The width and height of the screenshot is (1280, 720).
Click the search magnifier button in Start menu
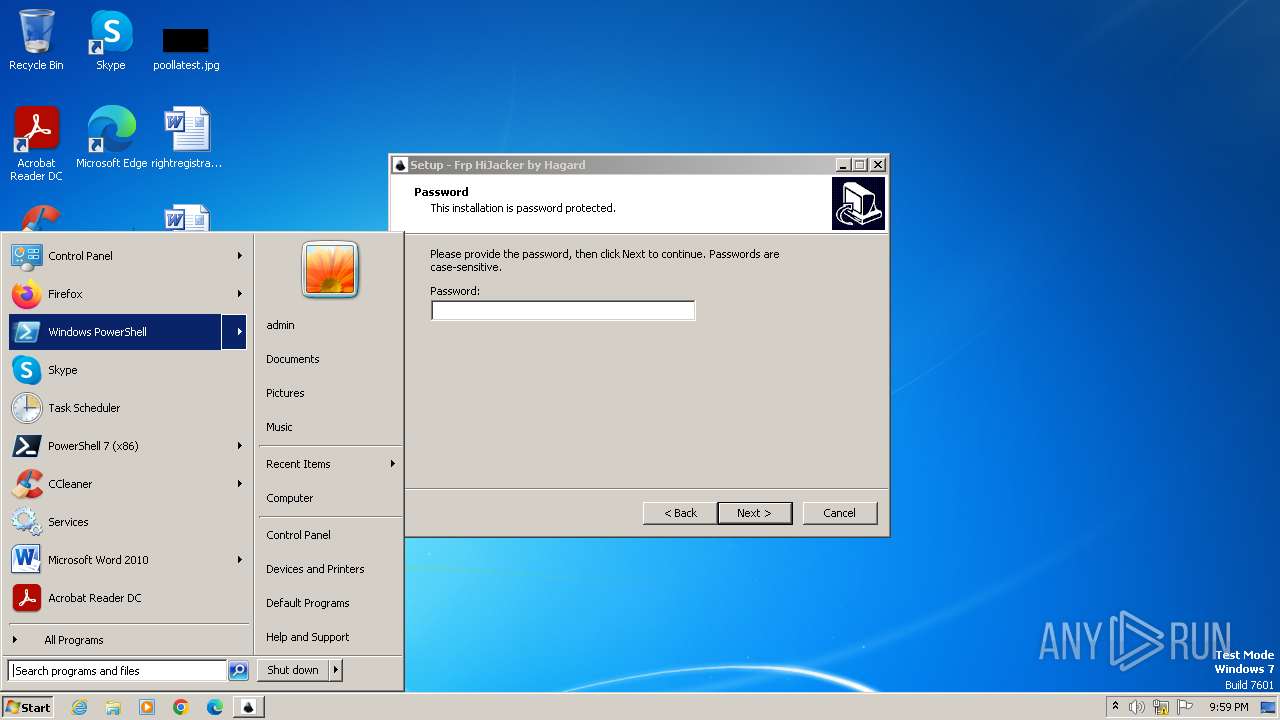click(x=238, y=671)
